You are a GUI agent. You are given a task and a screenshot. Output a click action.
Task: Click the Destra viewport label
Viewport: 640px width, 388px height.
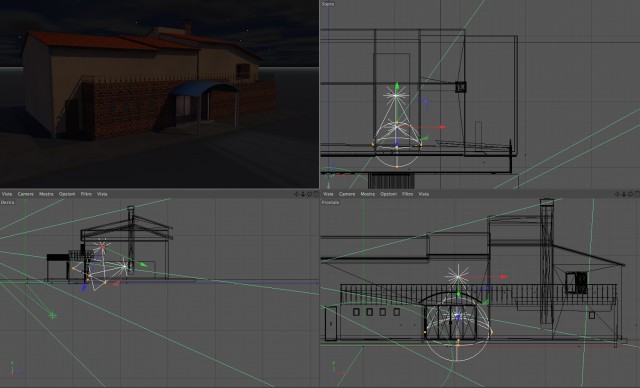[7, 202]
